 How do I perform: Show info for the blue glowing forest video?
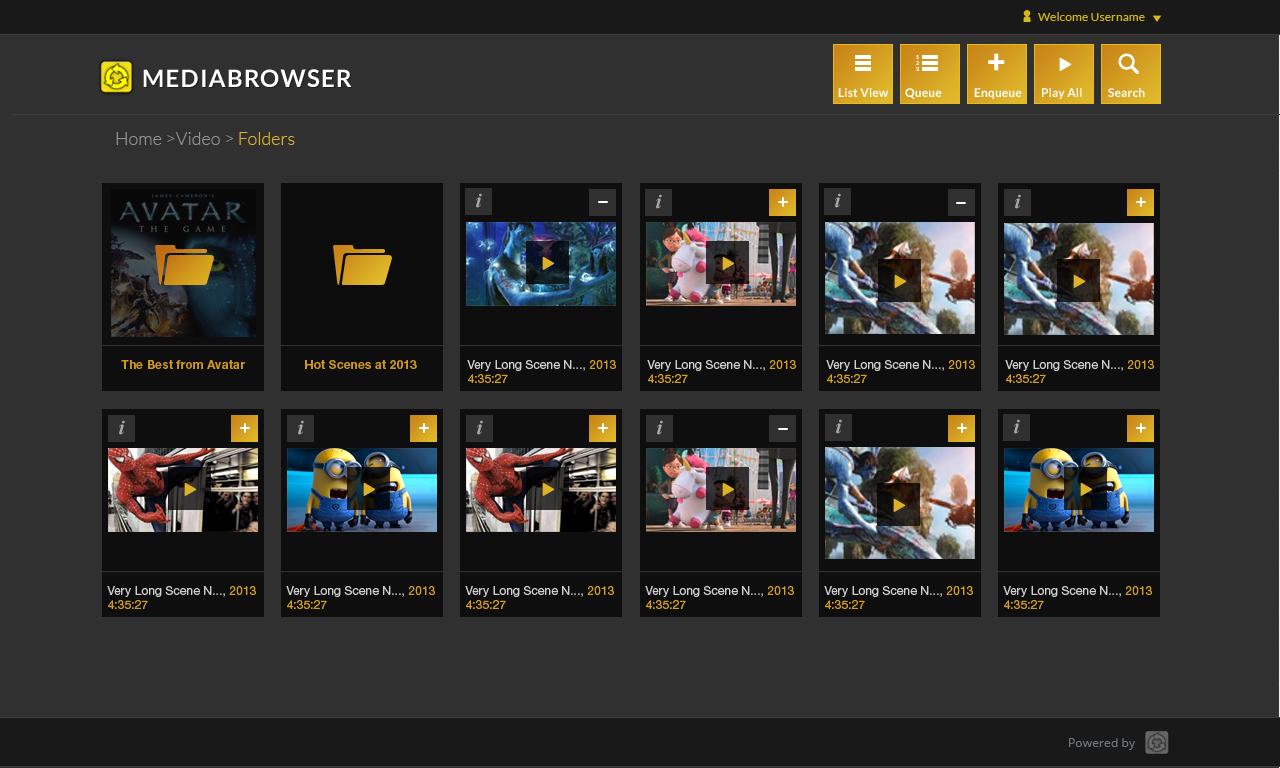[479, 202]
